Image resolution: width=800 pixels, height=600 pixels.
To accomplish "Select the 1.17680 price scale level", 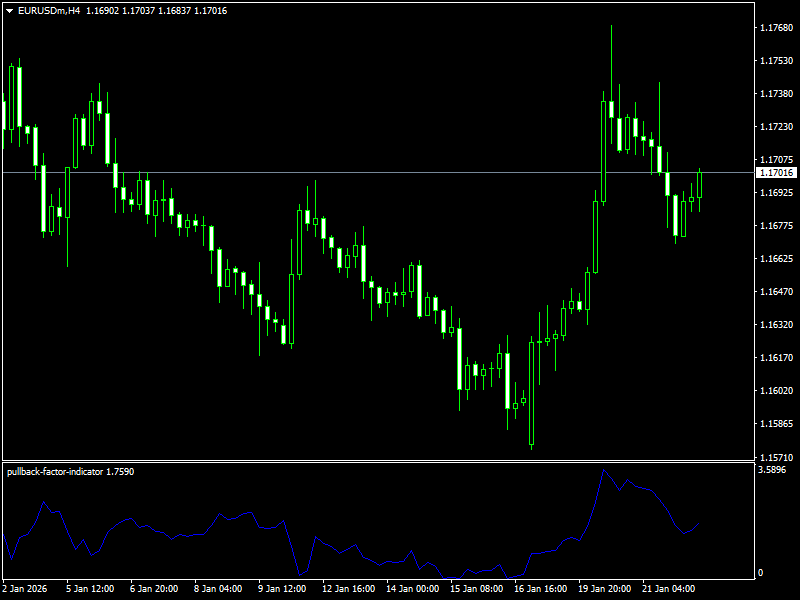I will pos(777,28).
